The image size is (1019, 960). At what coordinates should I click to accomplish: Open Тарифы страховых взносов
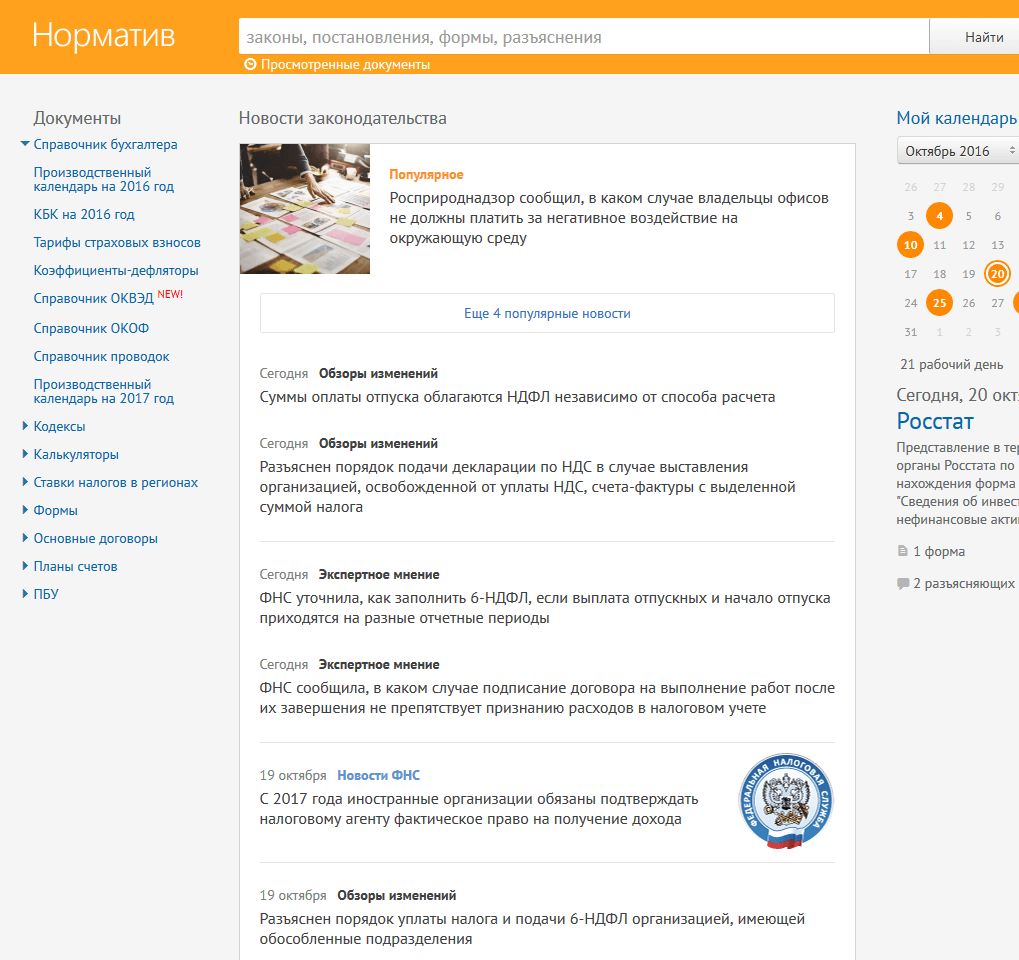117,242
